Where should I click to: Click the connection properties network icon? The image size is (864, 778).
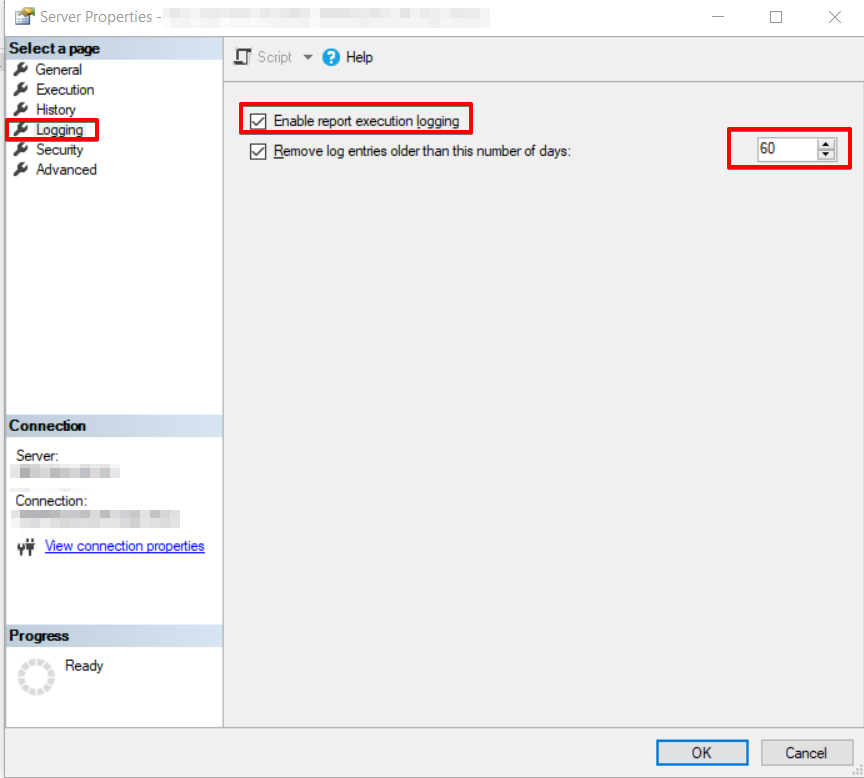(27, 547)
